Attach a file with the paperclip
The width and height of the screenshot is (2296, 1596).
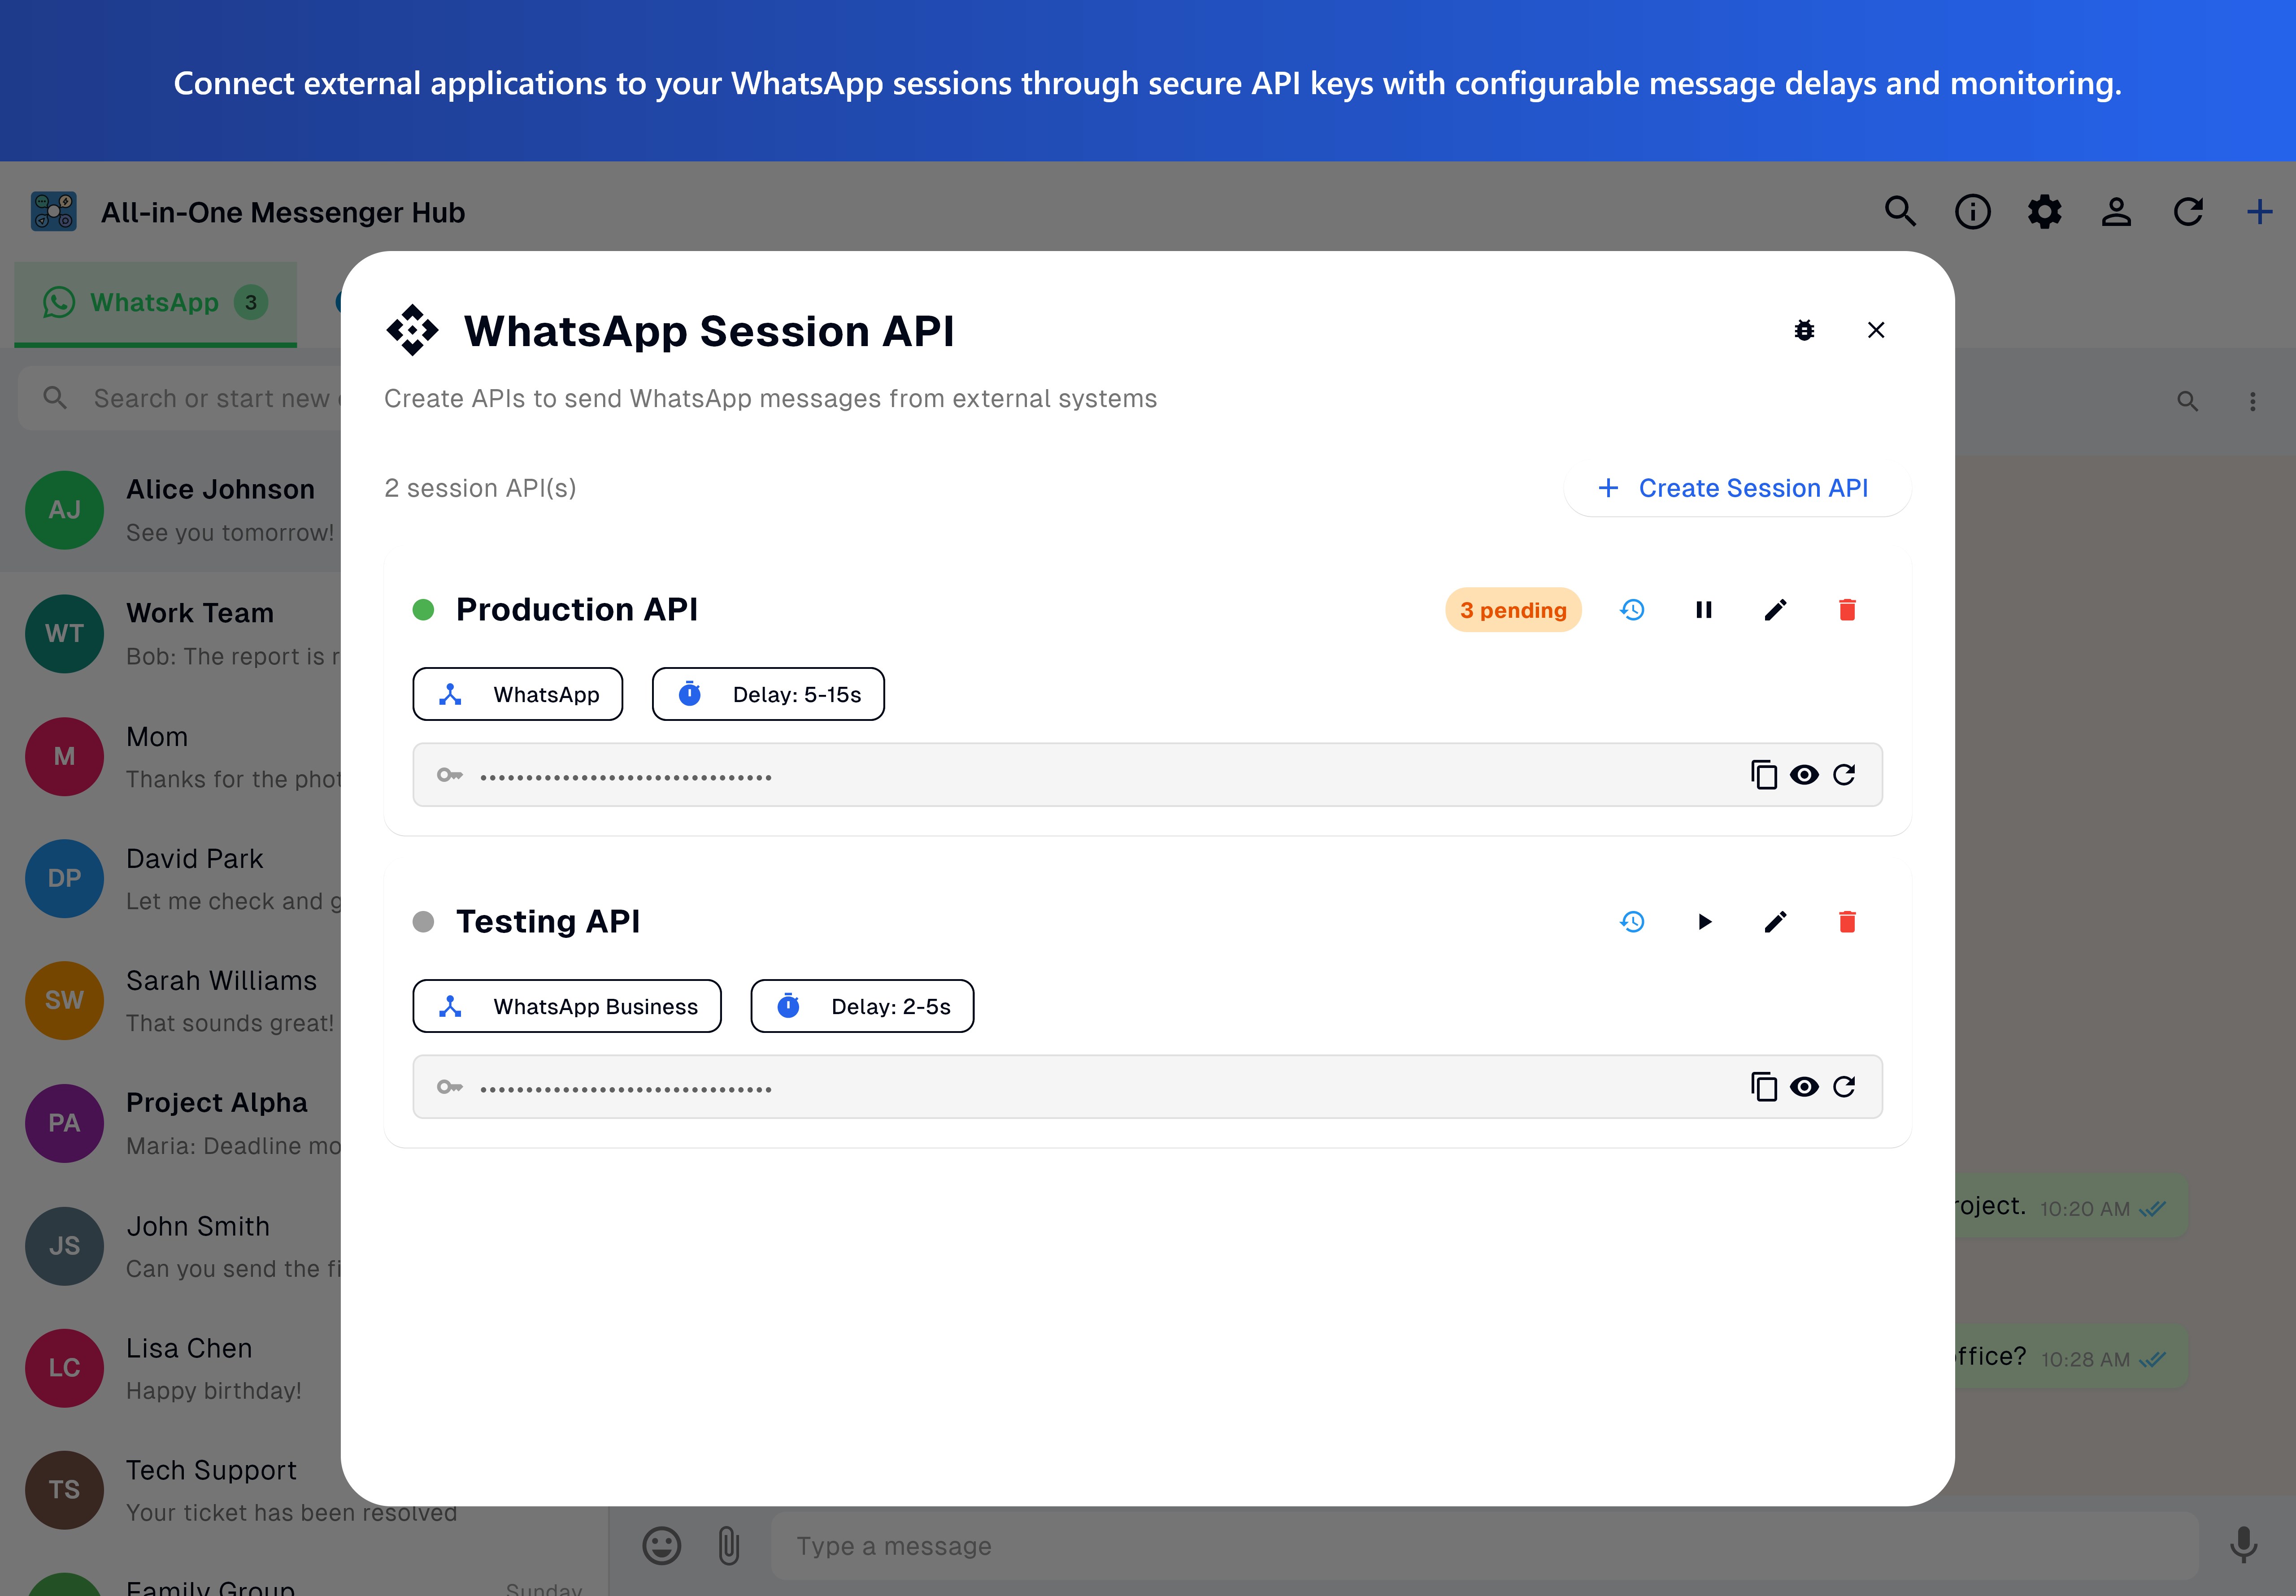729,1546
